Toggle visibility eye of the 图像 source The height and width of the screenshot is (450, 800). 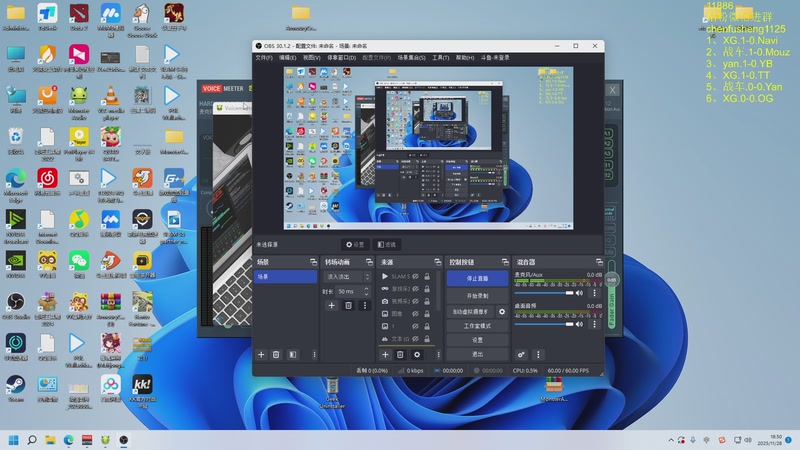pos(415,314)
